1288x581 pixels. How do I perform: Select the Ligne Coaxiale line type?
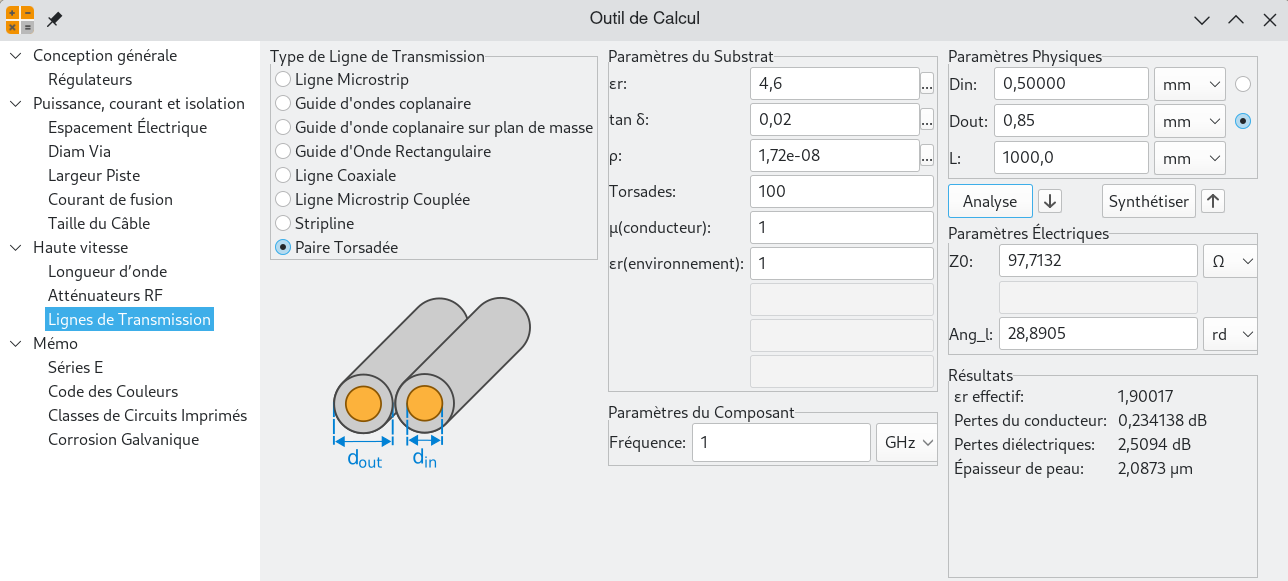[x=284, y=175]
